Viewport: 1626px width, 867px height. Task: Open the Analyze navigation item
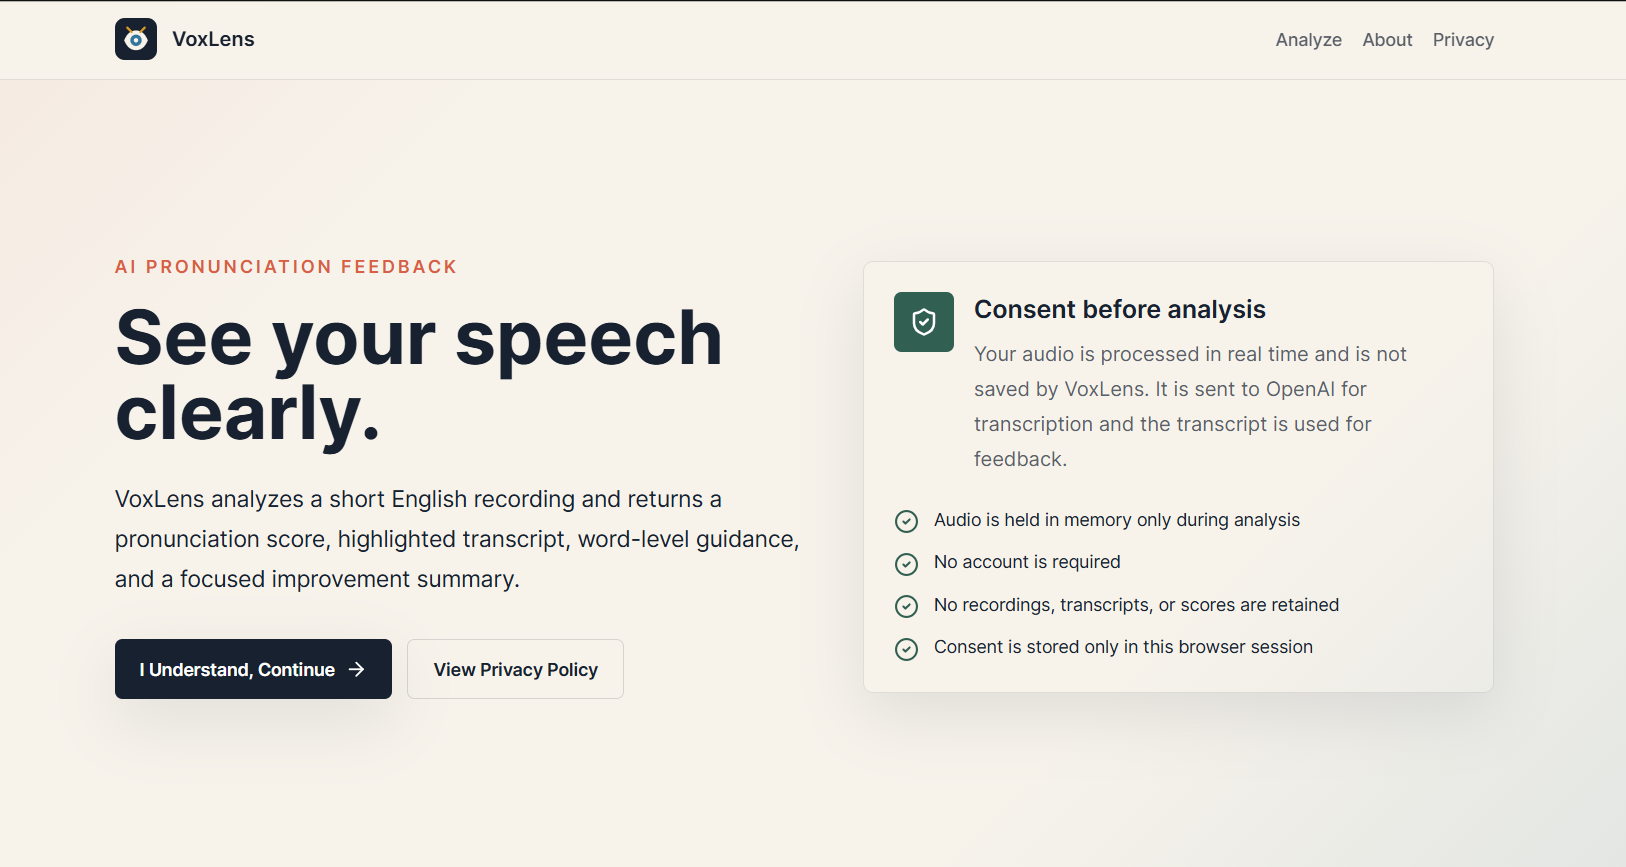[1308, 40]
